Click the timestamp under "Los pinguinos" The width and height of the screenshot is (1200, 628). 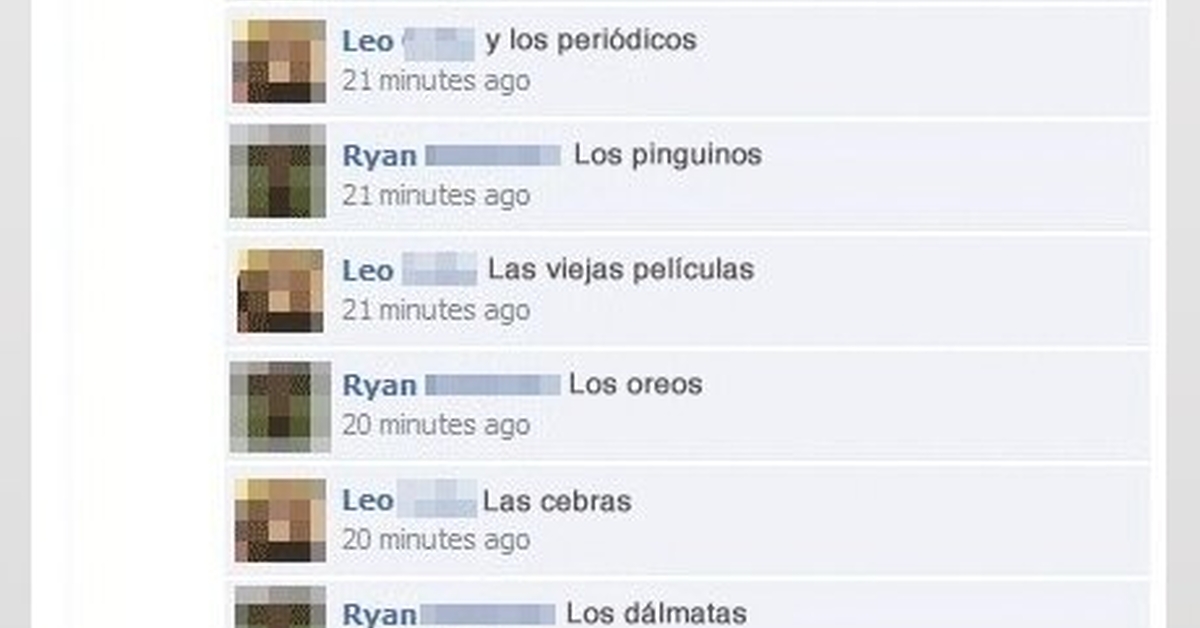tap(436, 195)
